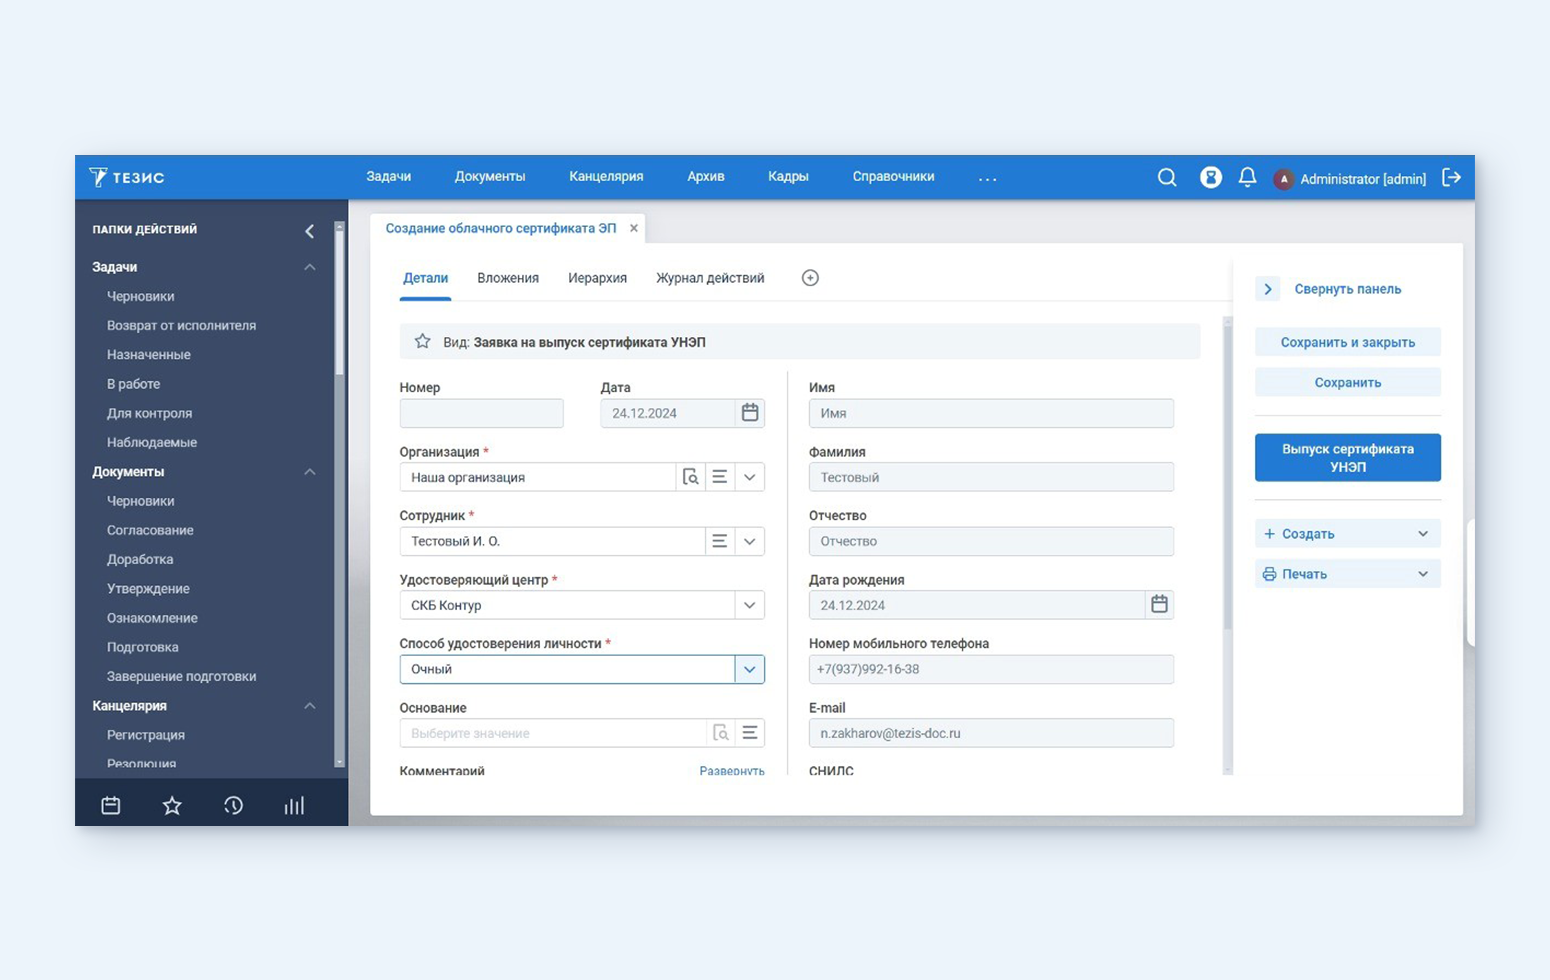
Task: Expand the Создать dropdown button
Action: coord(1348,534)
